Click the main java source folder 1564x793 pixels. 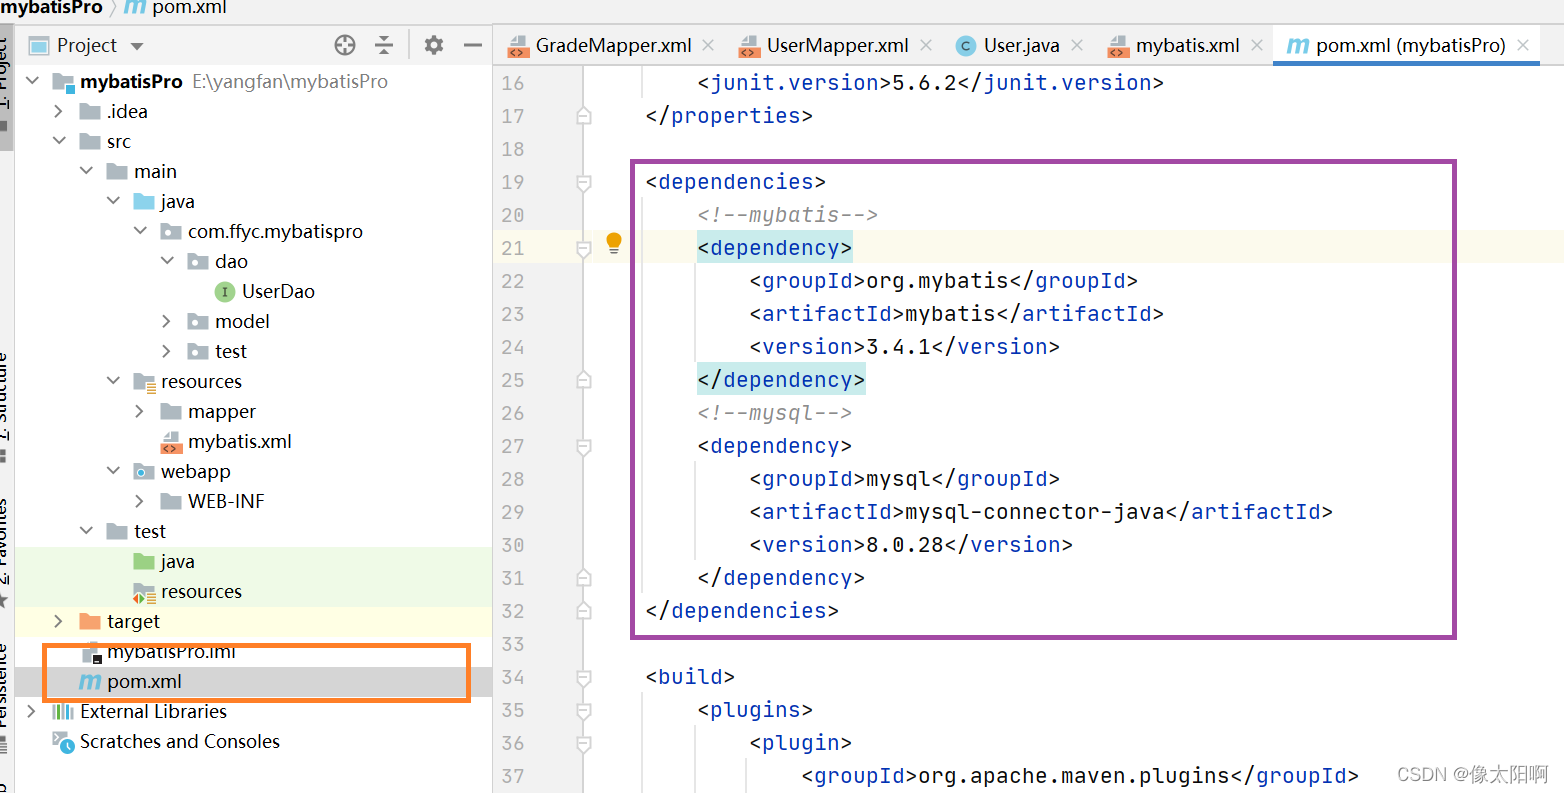(177, 201)
